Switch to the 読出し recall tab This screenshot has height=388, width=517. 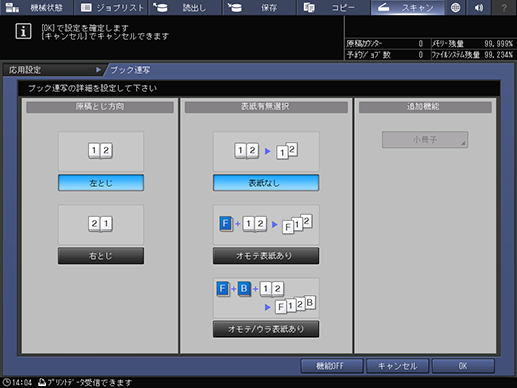185,7
